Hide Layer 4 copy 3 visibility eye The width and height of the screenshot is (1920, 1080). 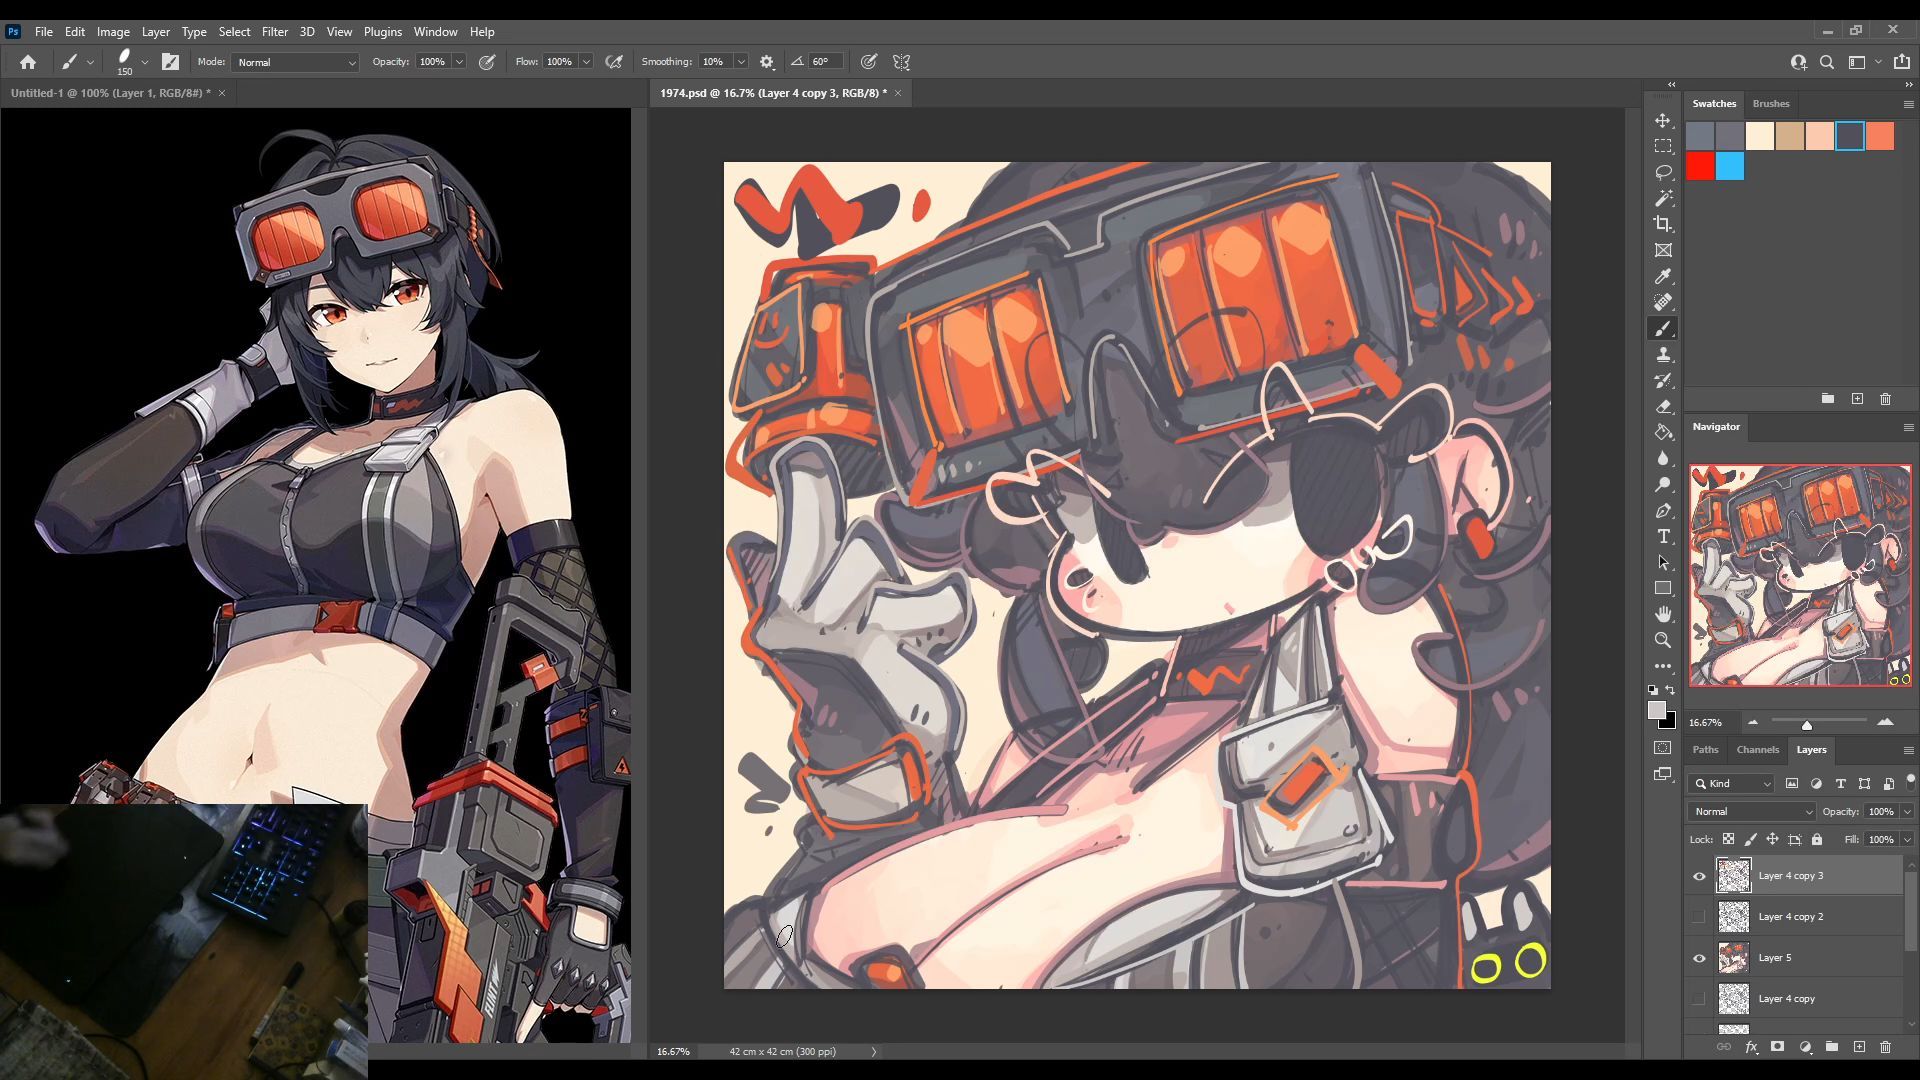[1699, 876]
